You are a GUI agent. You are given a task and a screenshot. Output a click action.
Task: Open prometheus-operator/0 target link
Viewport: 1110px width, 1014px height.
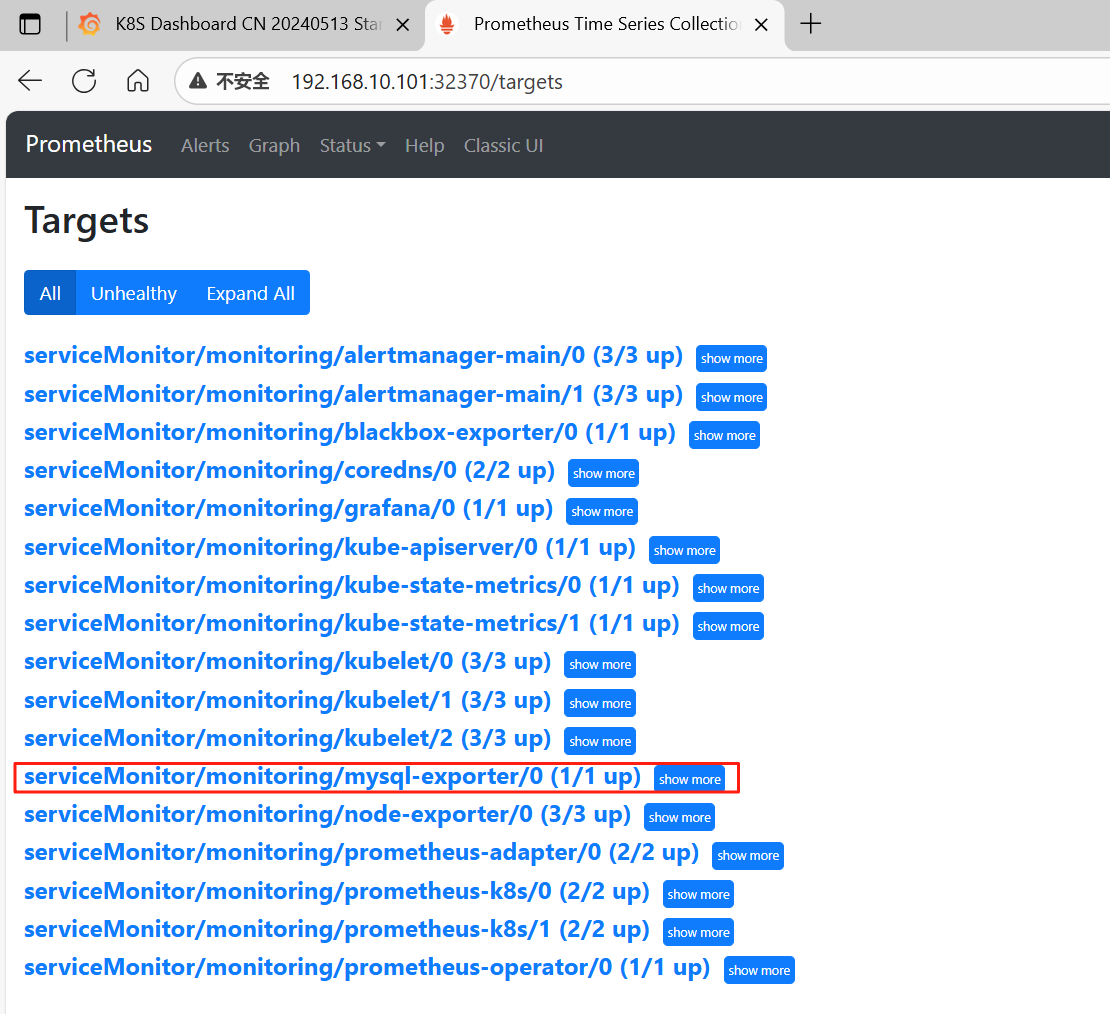(367, 968)
